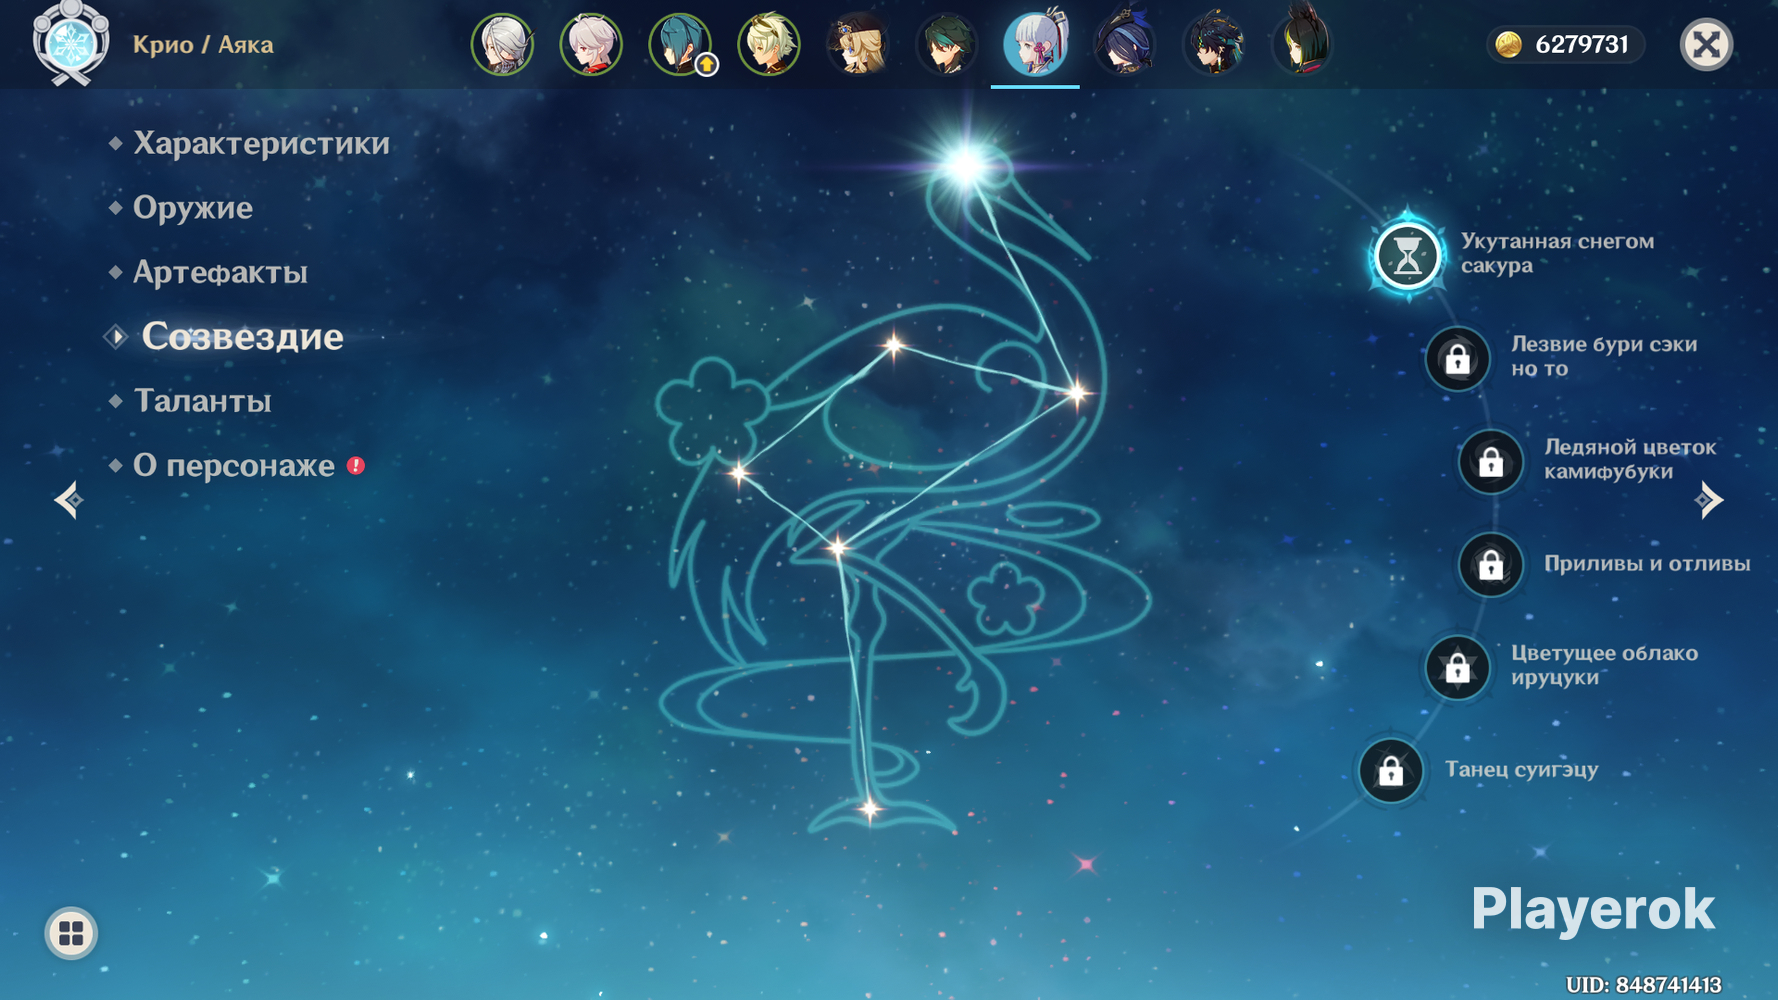
Task: Click the red exclamation notification badge
Action: [356, 465]
